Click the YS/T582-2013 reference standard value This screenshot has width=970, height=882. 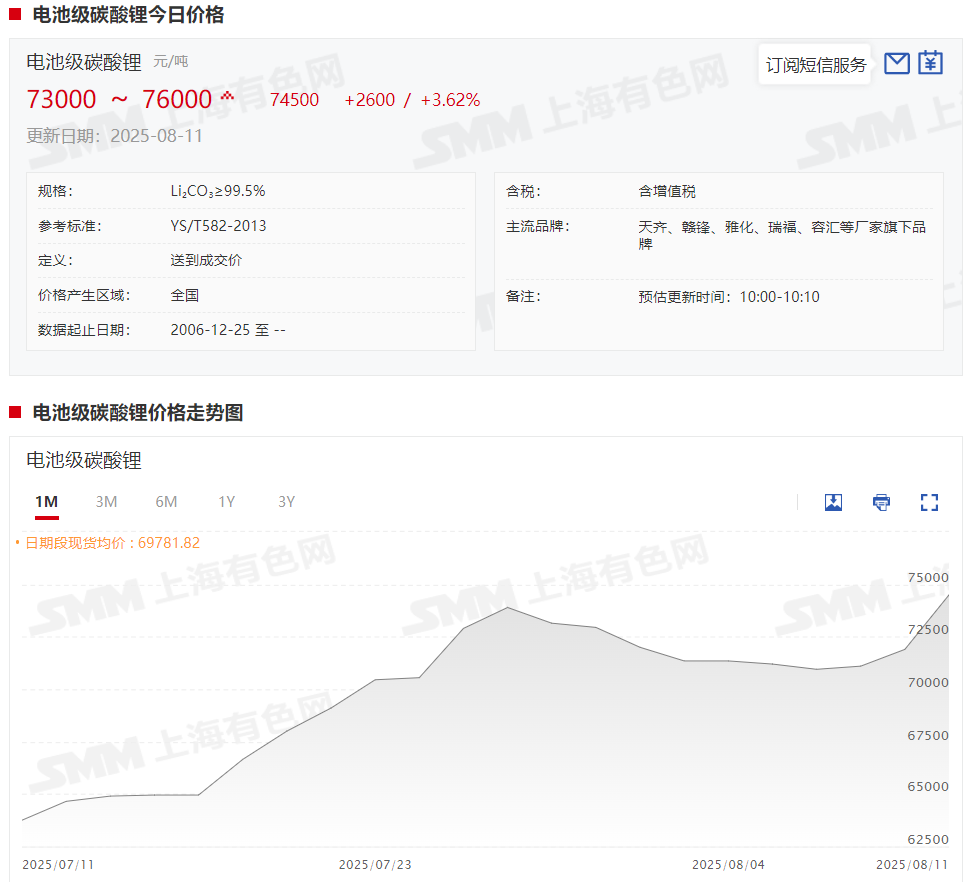[218, 226]
